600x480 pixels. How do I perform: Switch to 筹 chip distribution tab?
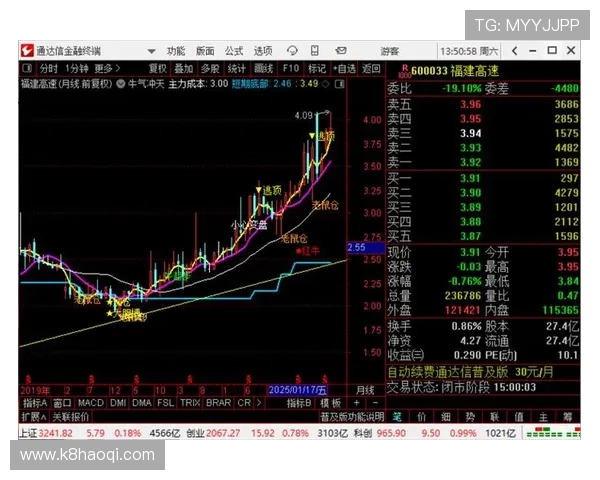(x=567, y=417)
